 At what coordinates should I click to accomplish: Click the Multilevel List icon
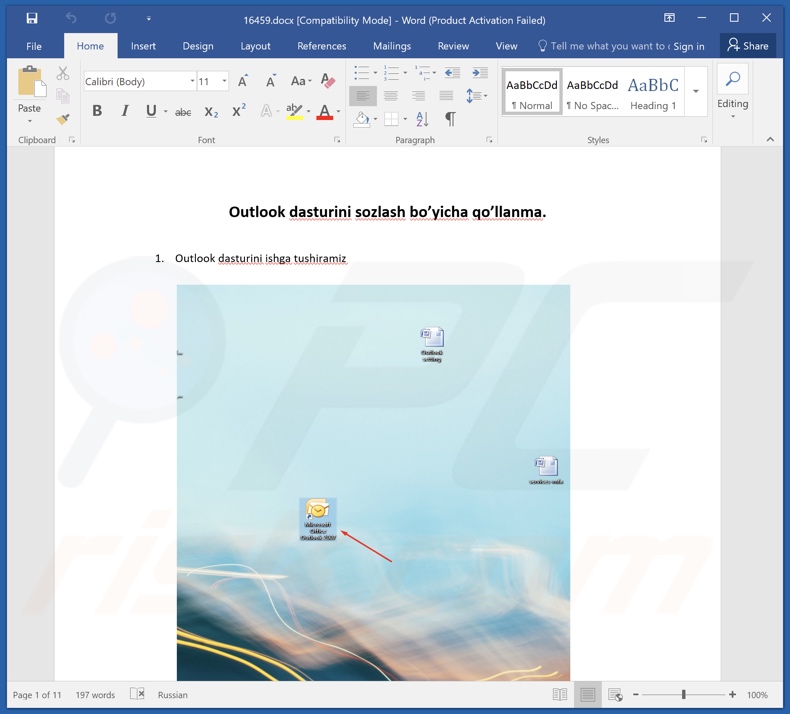[422, 73]
